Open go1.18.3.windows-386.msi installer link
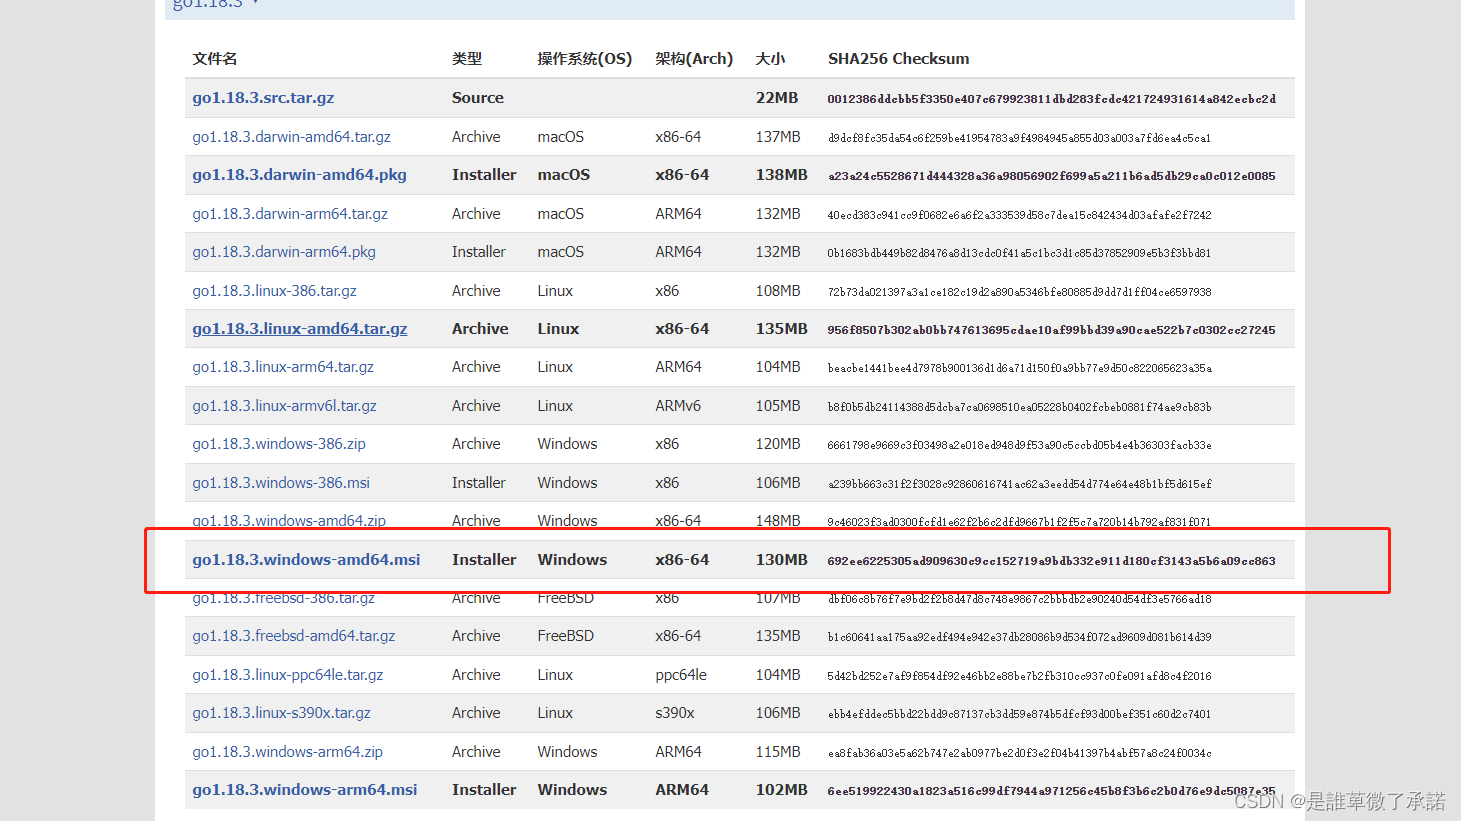The width and height of the screenshot is (1461, 821). tap(281, 483)
